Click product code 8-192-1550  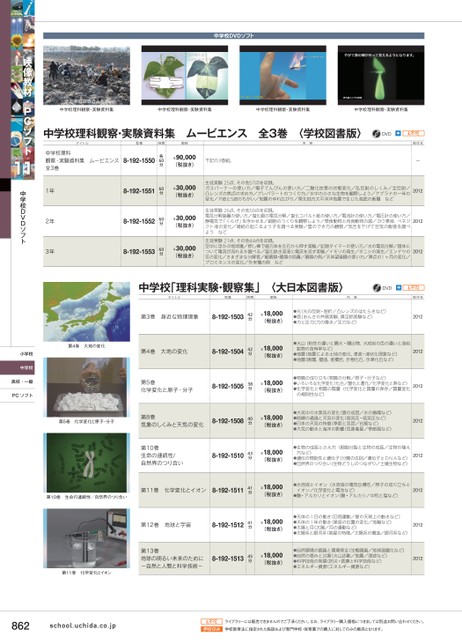click(x=139, y=161)
